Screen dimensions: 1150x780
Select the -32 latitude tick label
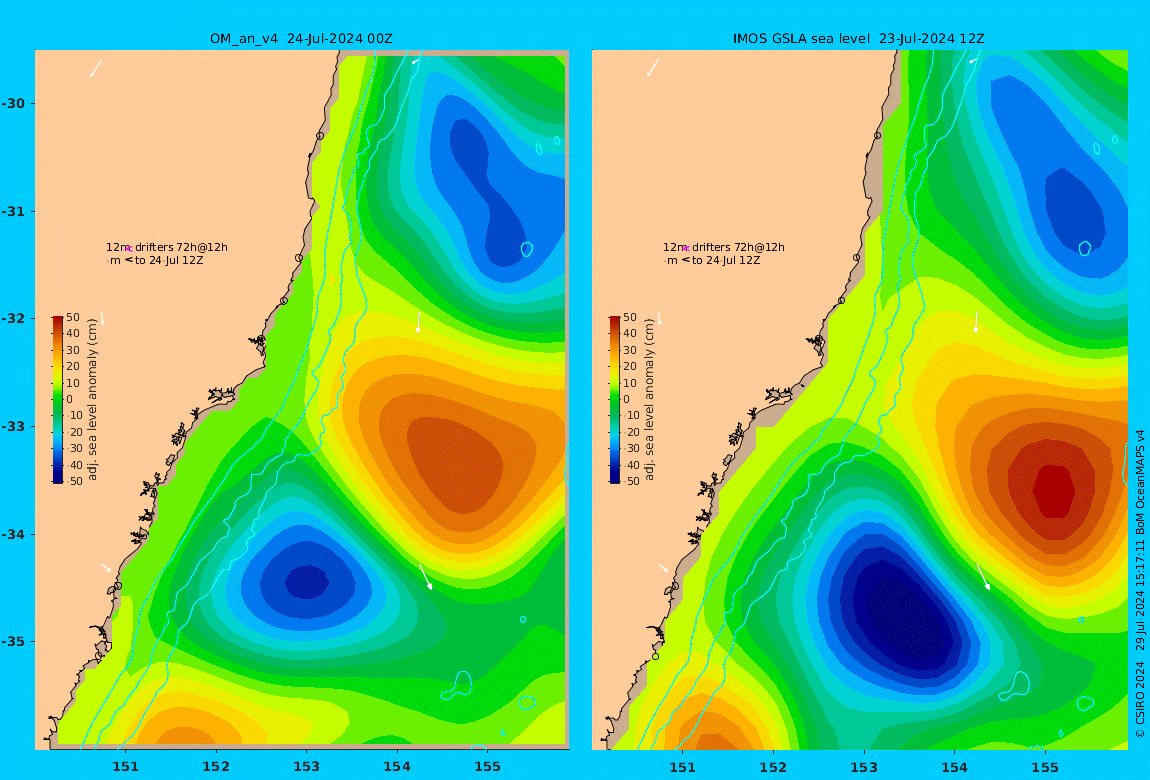coord(12,318)
